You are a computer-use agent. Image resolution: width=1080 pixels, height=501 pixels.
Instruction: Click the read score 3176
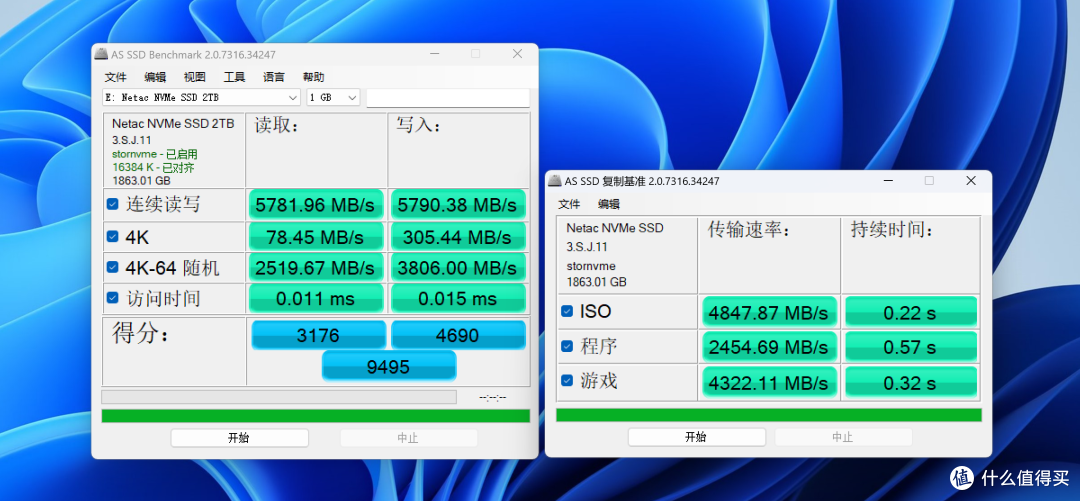pyautogui.click(x=318, y=335)
